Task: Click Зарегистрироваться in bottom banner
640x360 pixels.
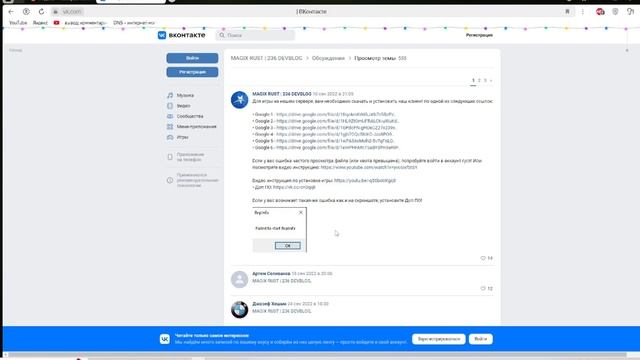Action: click(439, 339)
